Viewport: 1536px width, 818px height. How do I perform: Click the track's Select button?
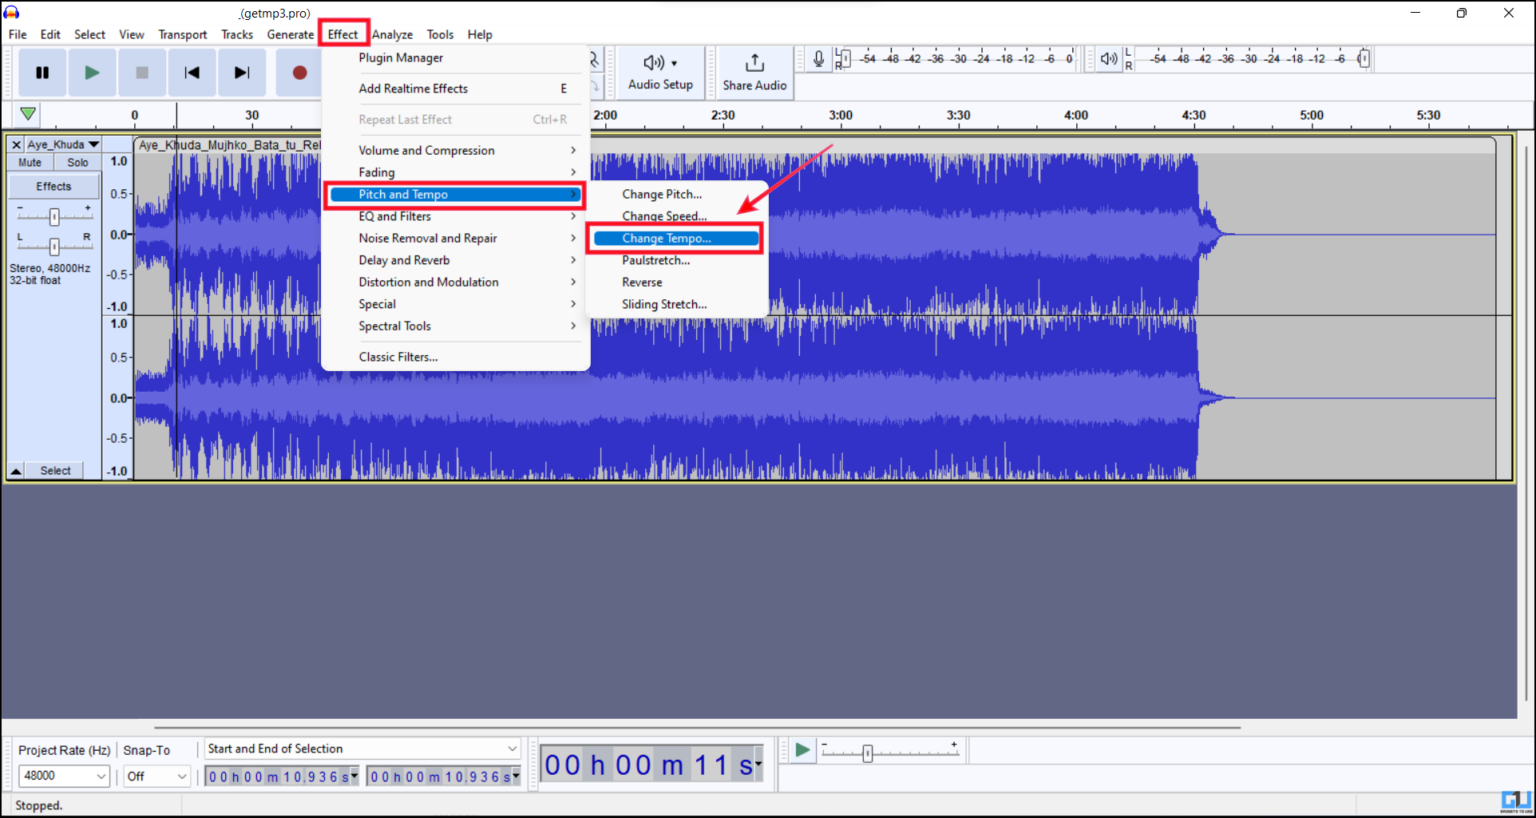point(55,470)
